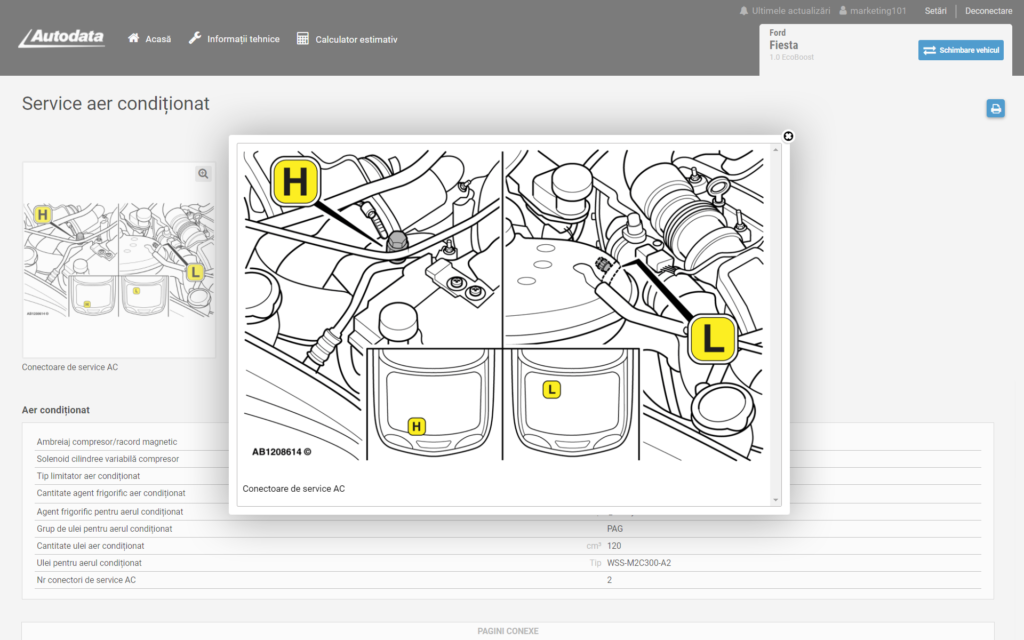Click the bell icon for Ultimele actualizări
Screen dimensions: 1024x640
(x=744, y=11)
